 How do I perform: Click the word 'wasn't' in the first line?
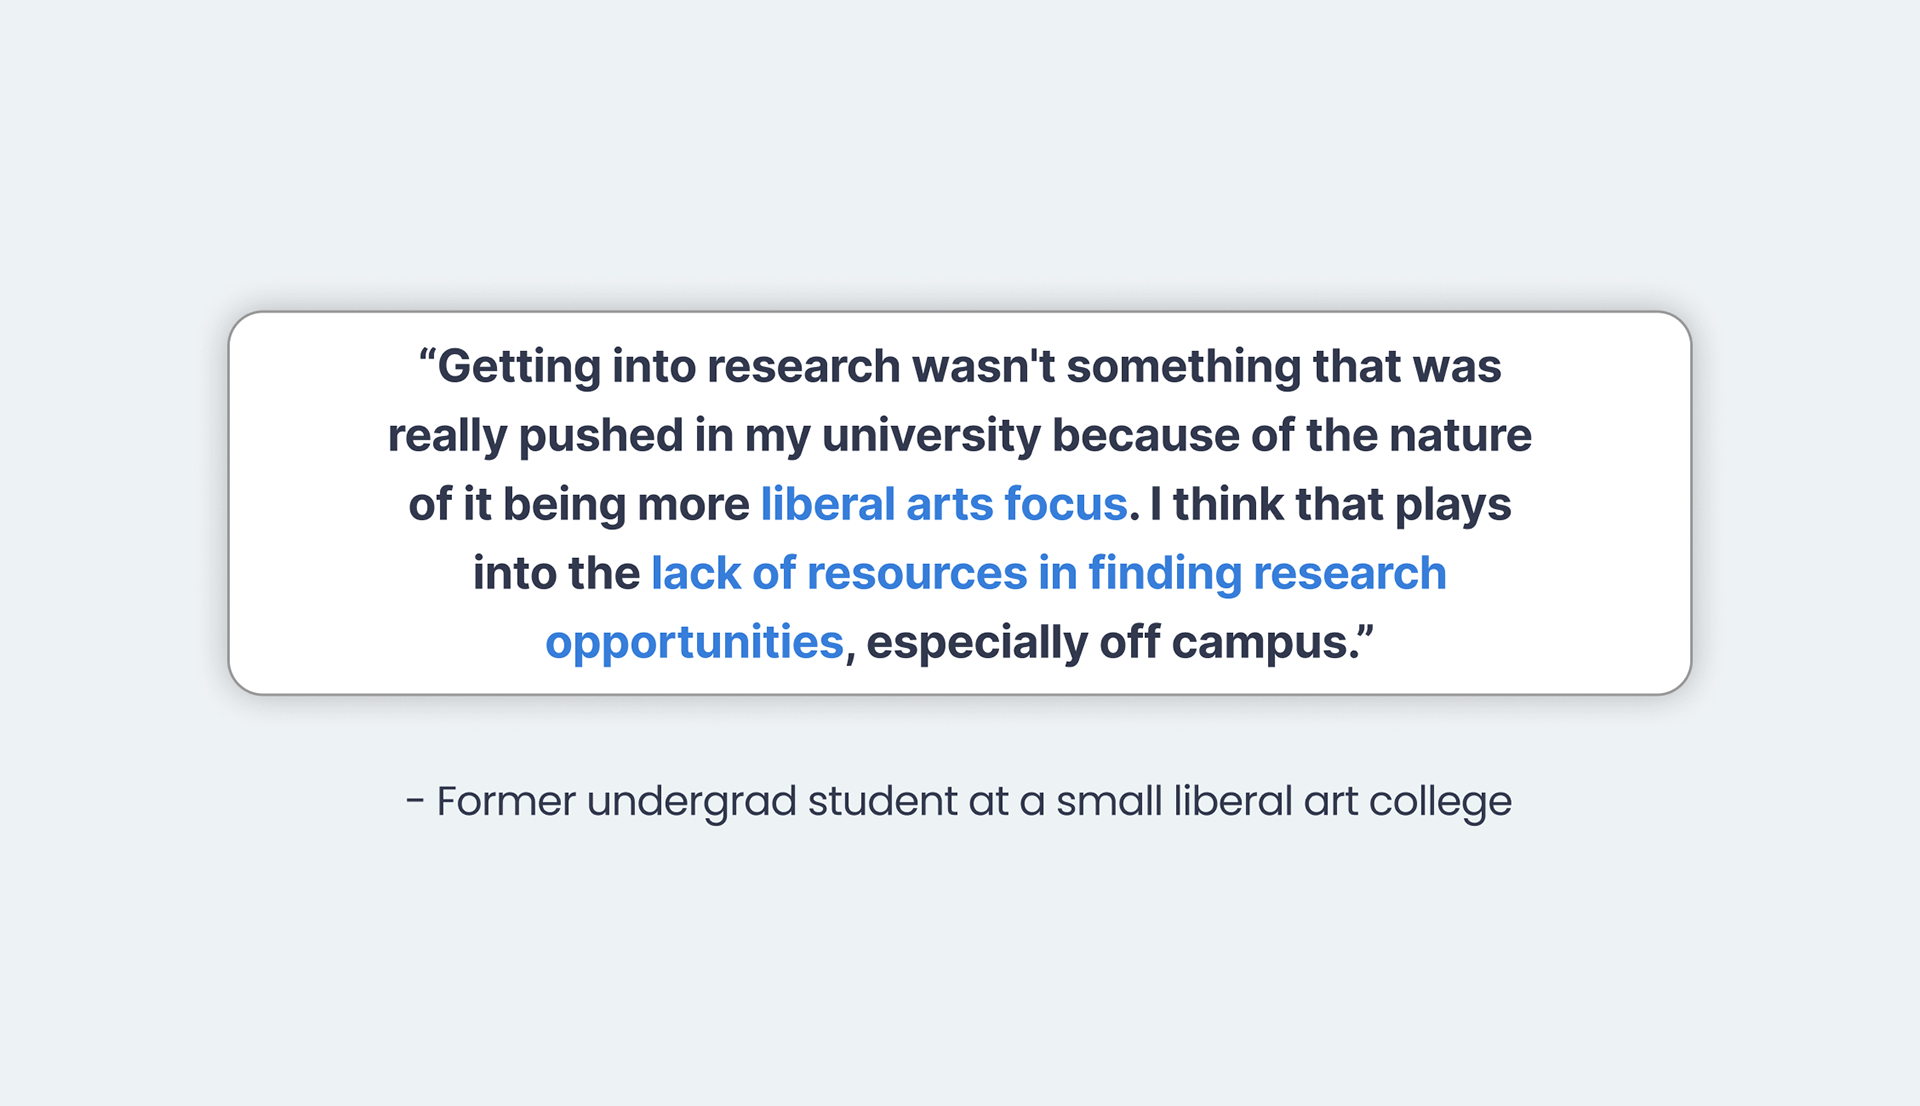984,366
